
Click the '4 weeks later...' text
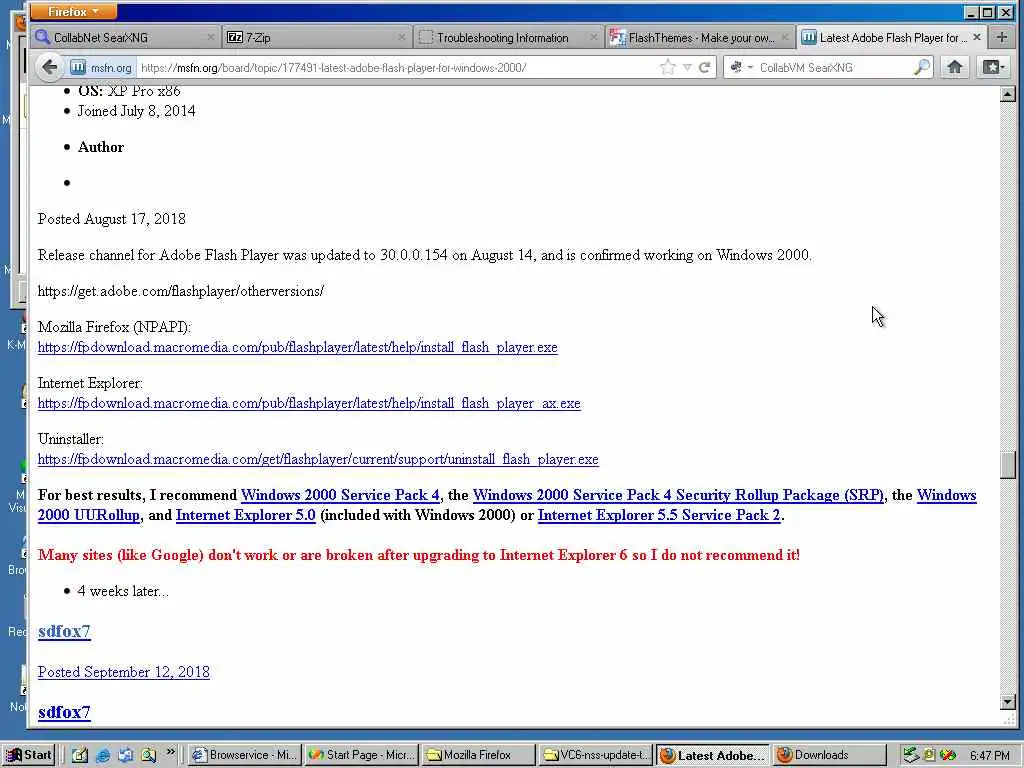[x=123, y=591]
